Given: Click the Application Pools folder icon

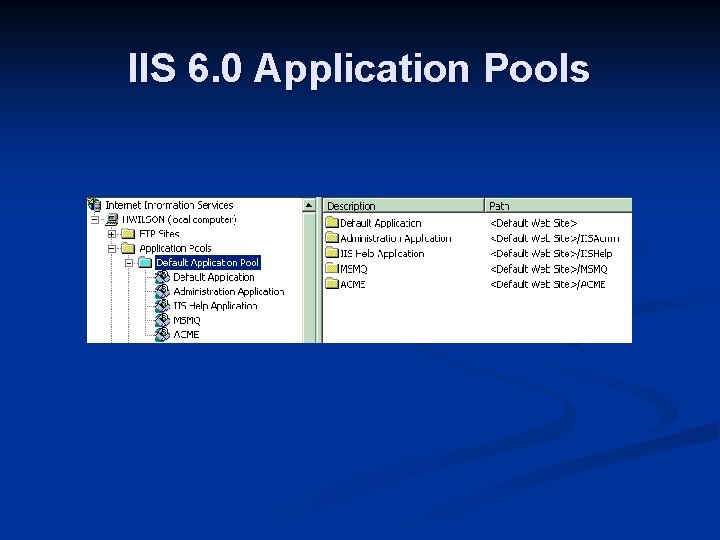Looking at the screenshot, I should [128, 248].
